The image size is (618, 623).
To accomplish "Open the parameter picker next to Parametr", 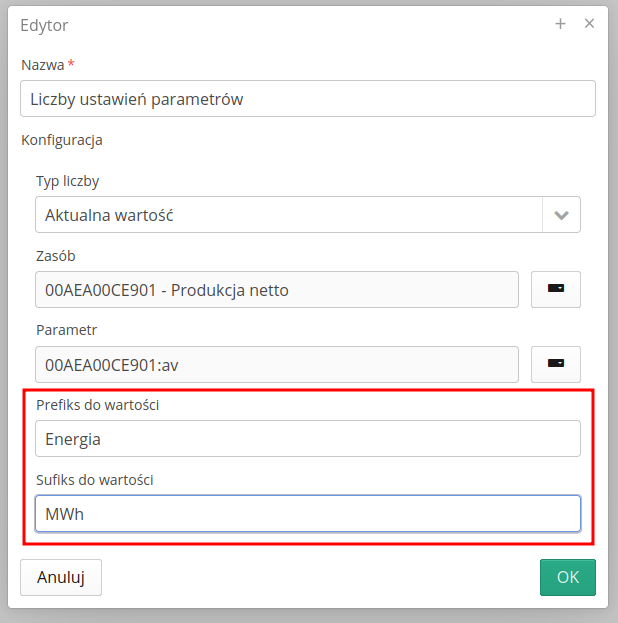I will pos(555,364).
